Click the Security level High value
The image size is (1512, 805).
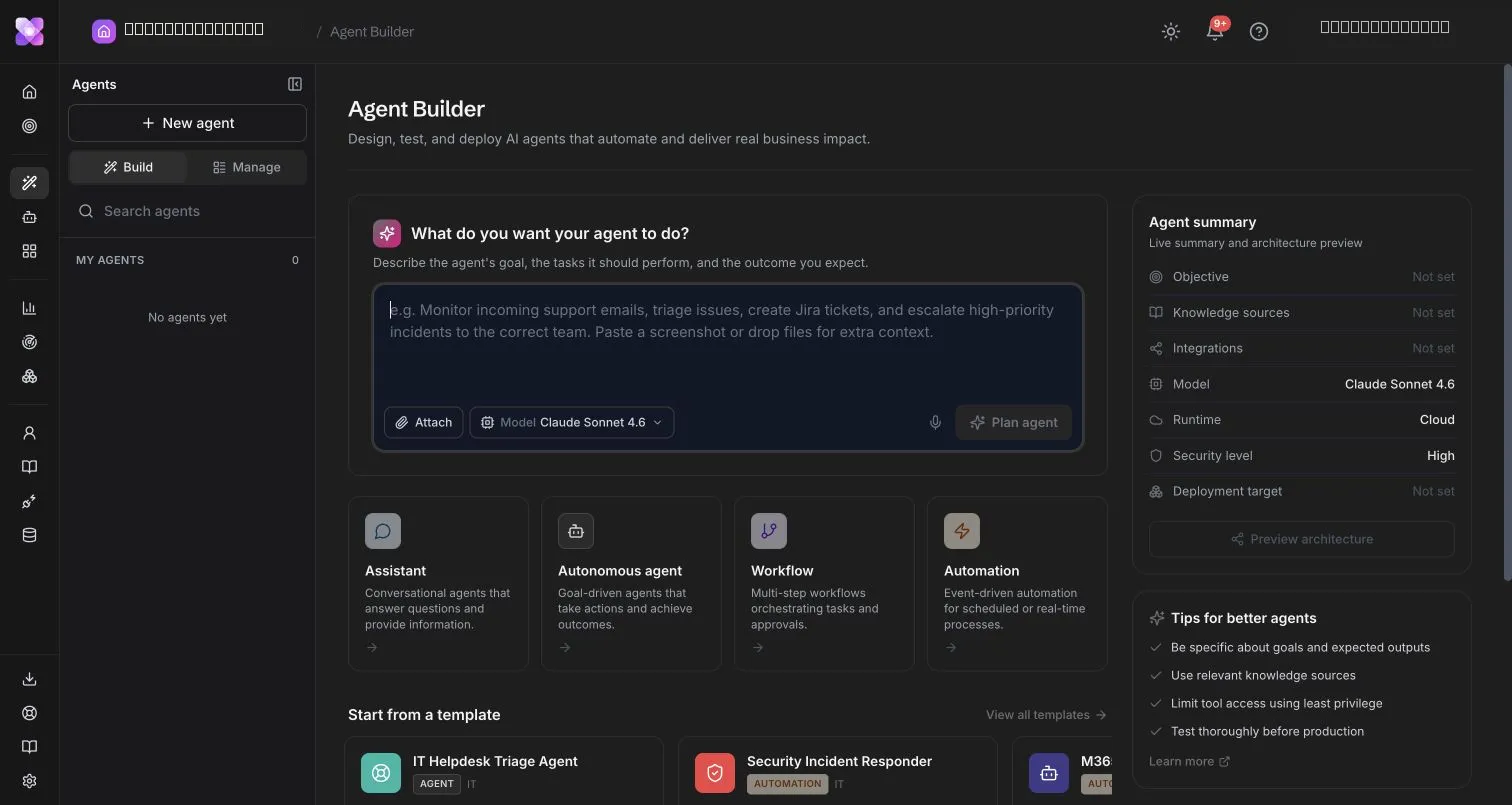click(x=1440, y=455)
